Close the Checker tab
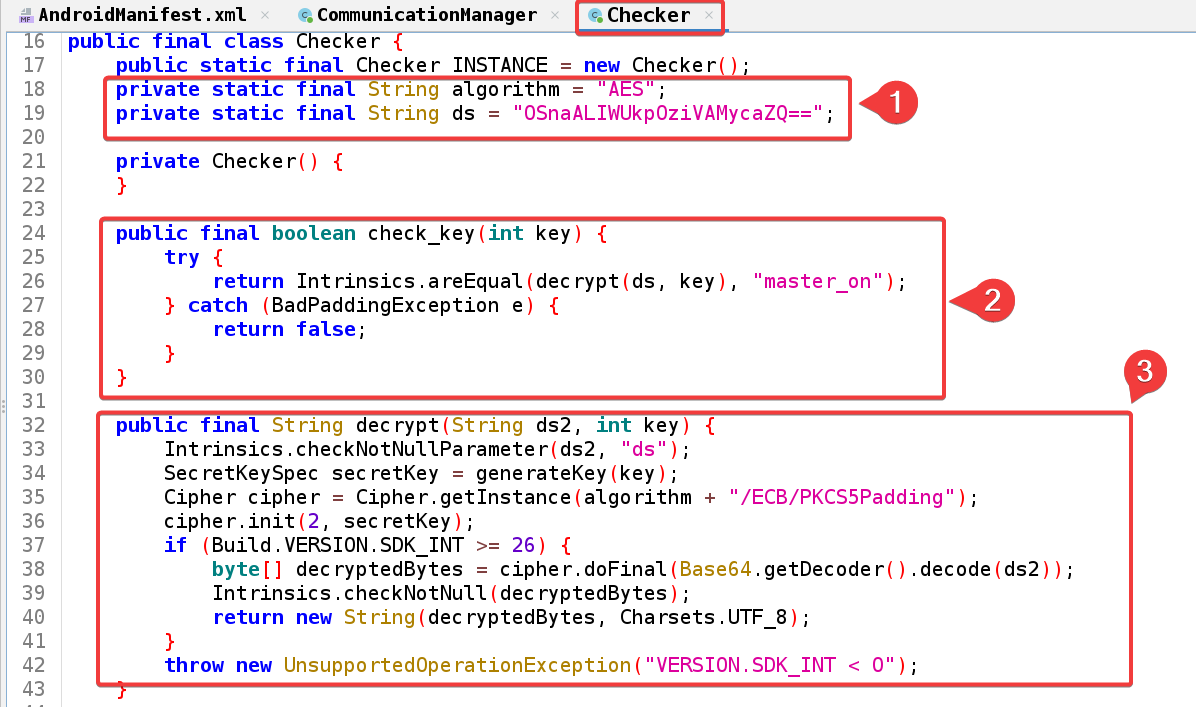1196x707 pixels. click(x=709, y=15)
